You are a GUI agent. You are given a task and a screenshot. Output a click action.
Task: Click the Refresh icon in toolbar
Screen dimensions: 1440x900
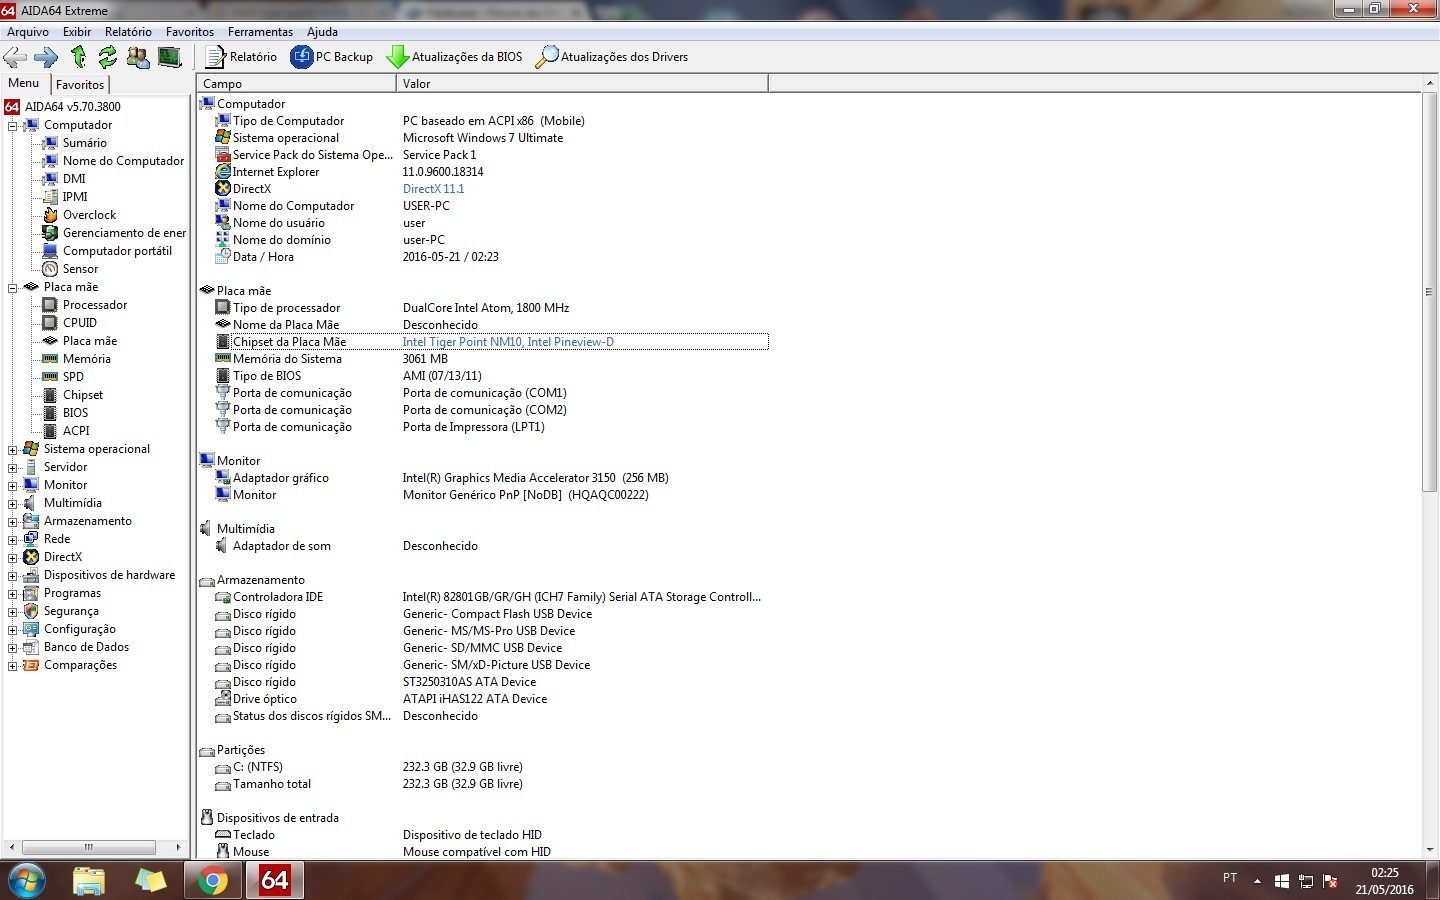coord(108,57)
